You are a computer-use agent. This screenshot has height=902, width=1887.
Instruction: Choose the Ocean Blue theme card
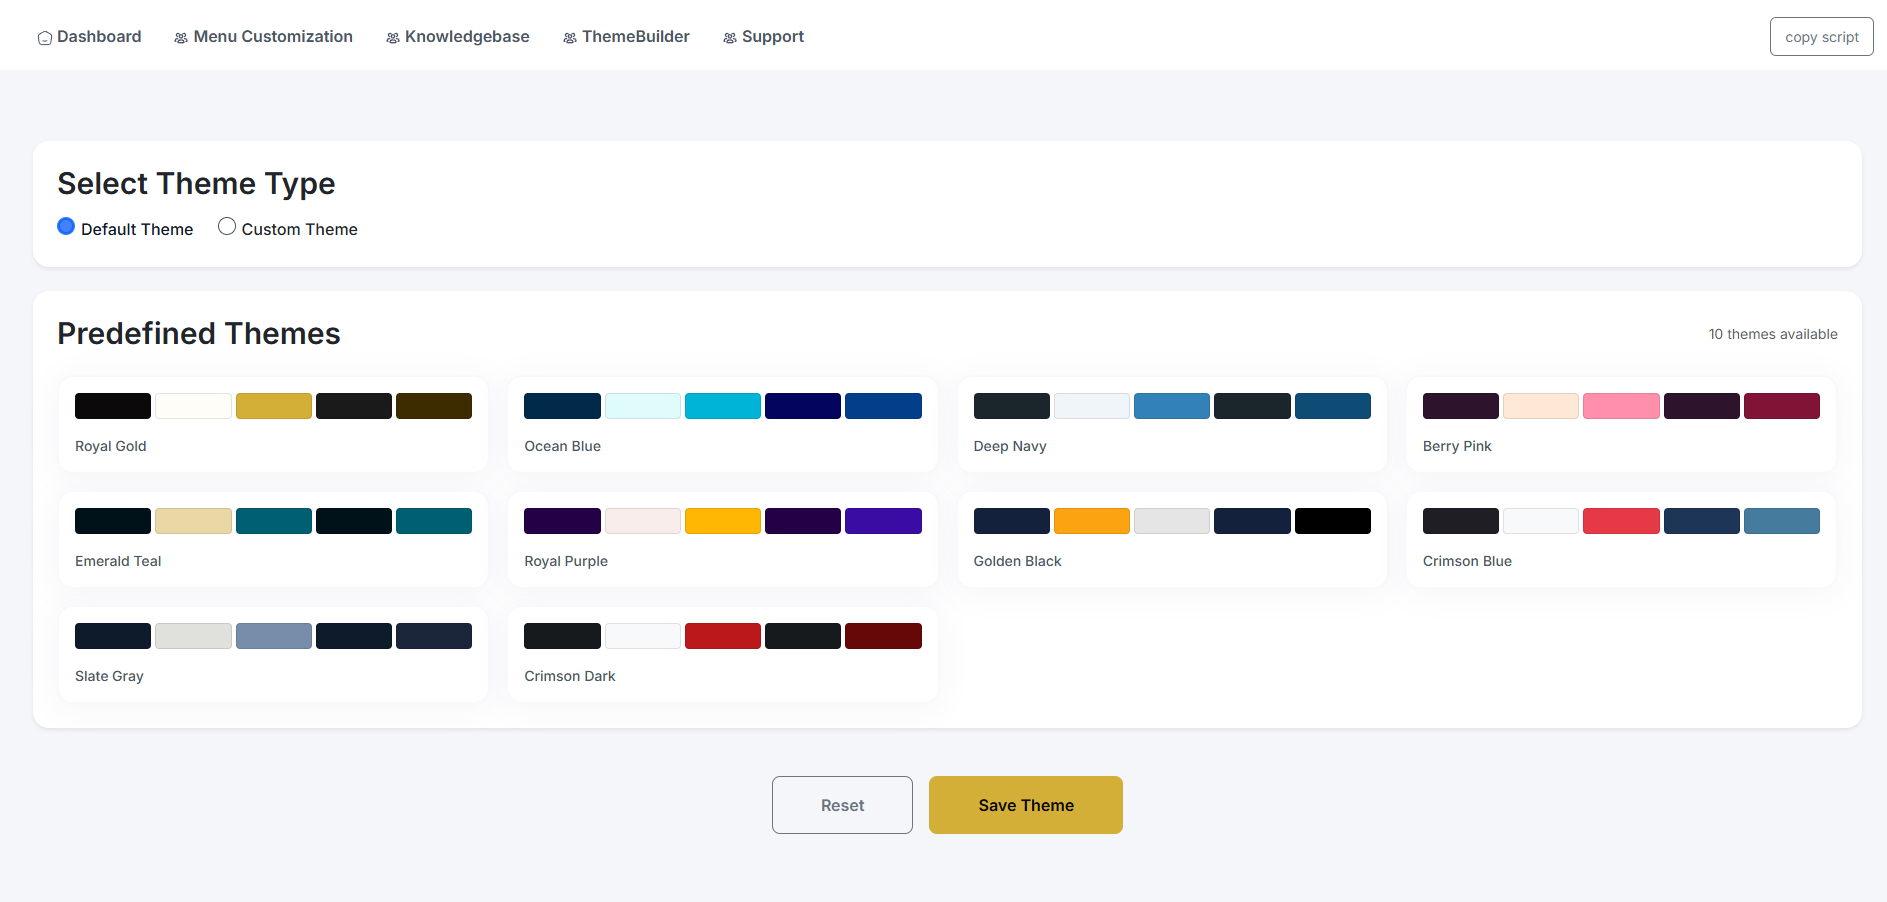pyautogui.click(x=722, y=425)
